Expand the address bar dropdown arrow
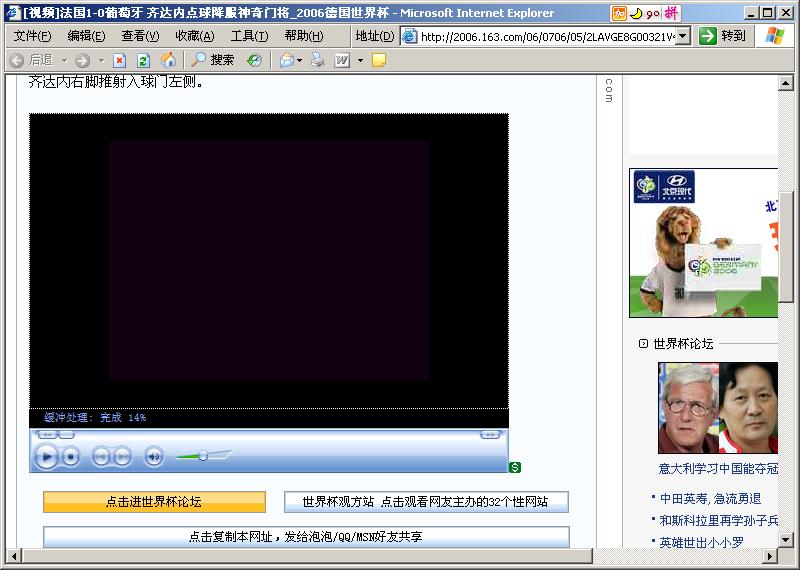 click(683, 36)
